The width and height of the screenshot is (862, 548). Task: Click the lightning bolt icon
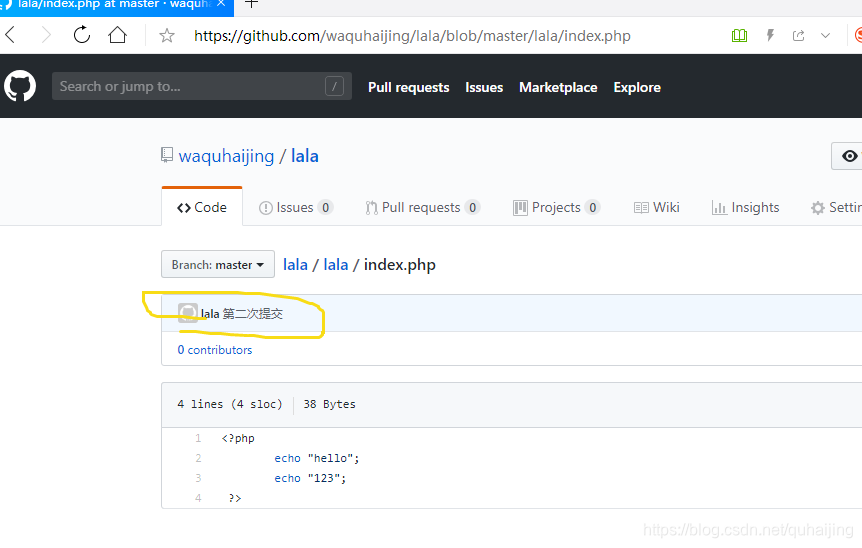[x=770, y=36]
